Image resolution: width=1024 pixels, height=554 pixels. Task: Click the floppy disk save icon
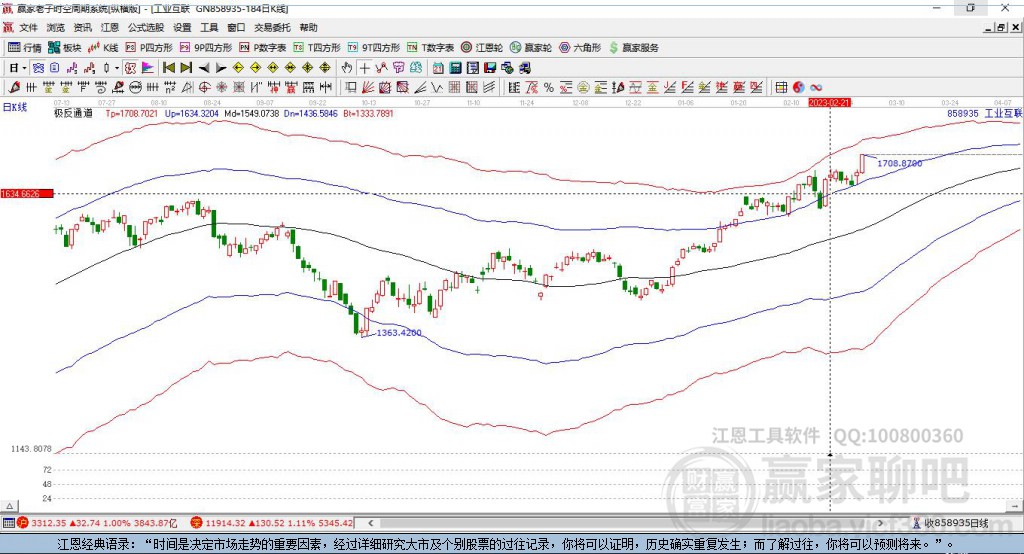pyautogui.click(x=490, y=68)
